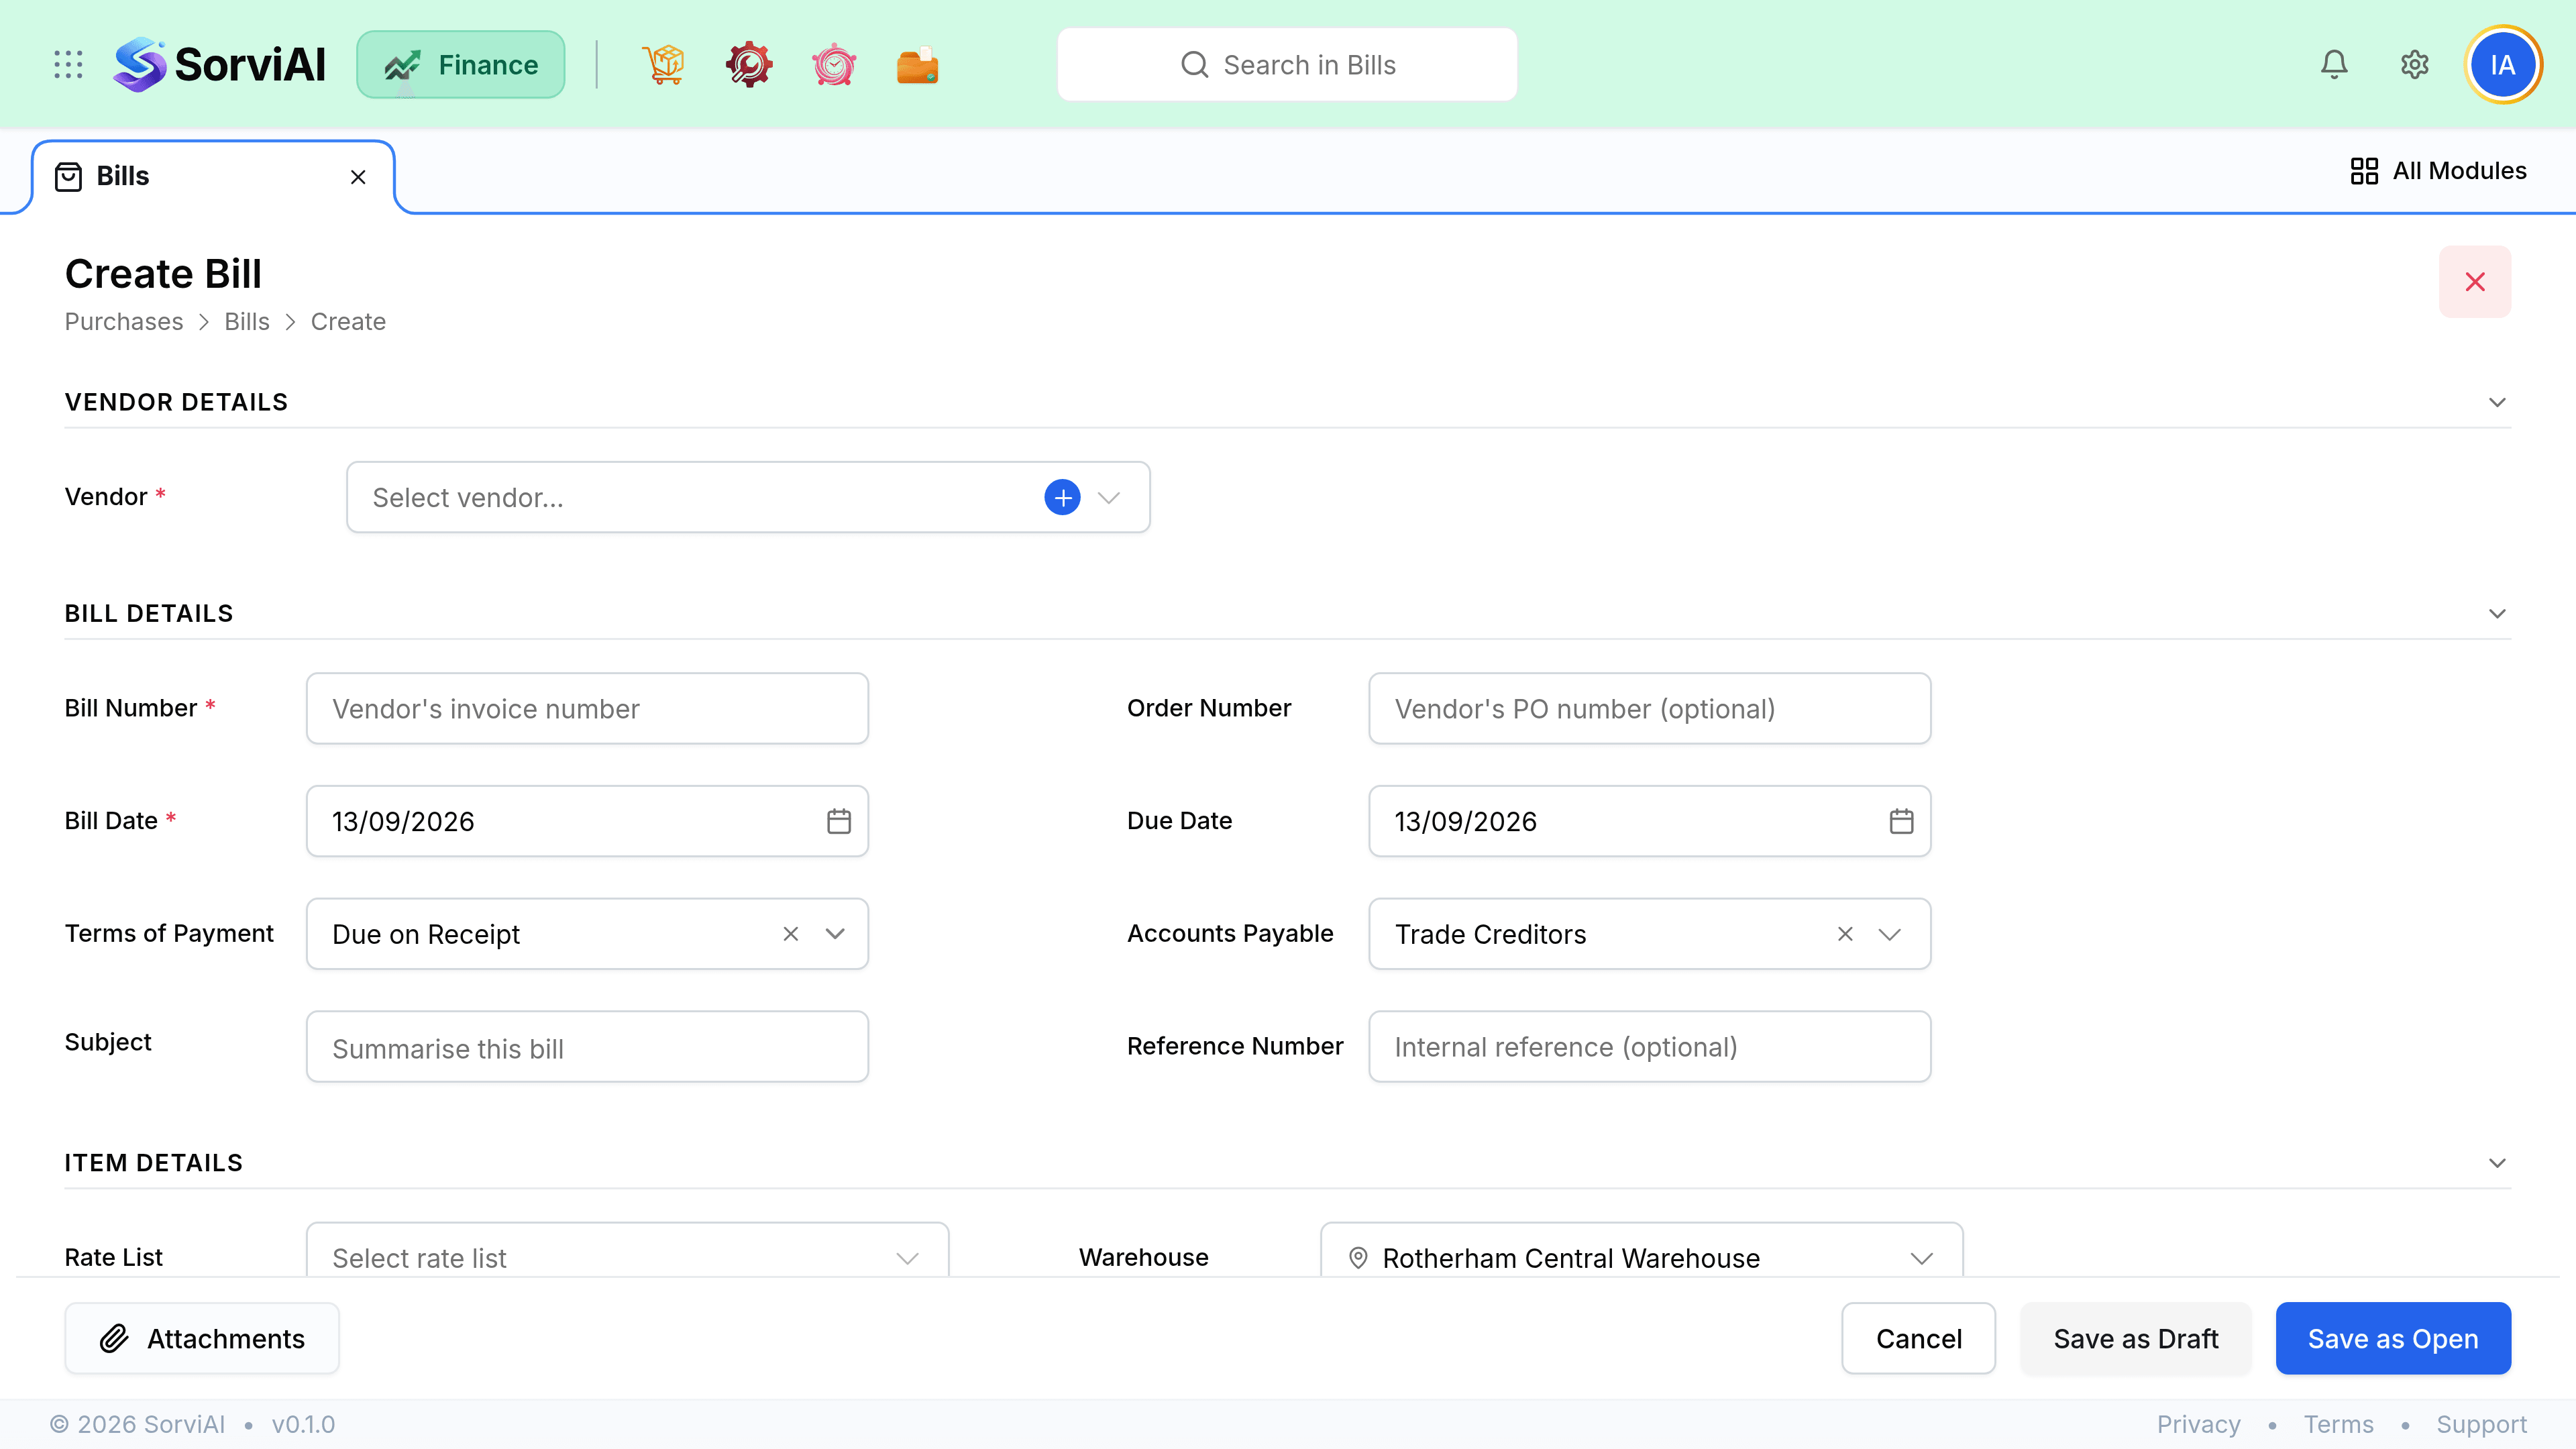This screenshot has height=1449, width=2576.
Task: Open the Terms of Payment dropdown arrow
Action: point(835,934)
